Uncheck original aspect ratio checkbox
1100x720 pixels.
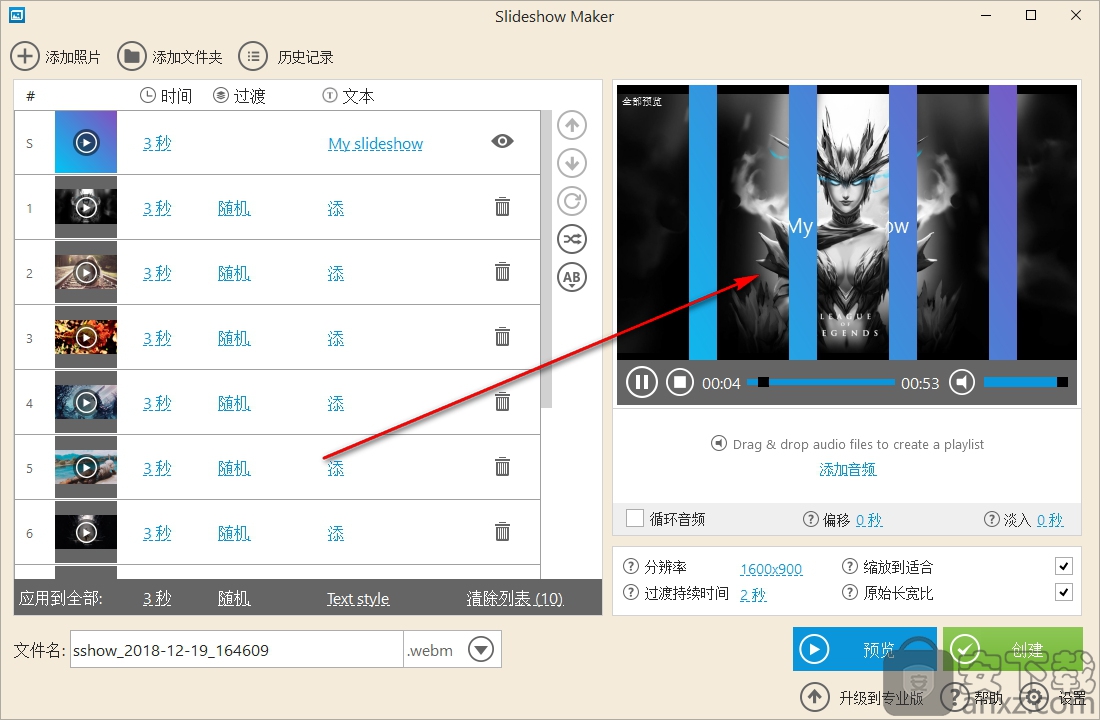click(x=1064, y=593)
